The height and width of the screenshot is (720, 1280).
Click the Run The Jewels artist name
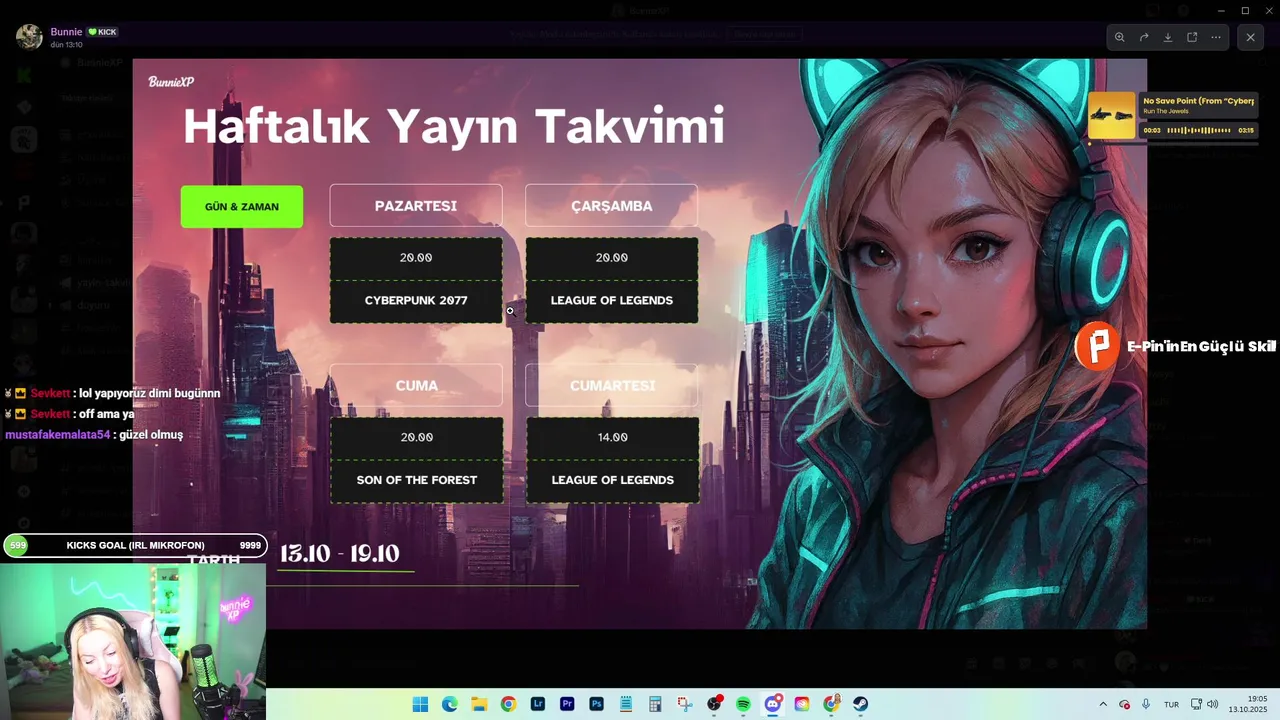[1166, 111]
